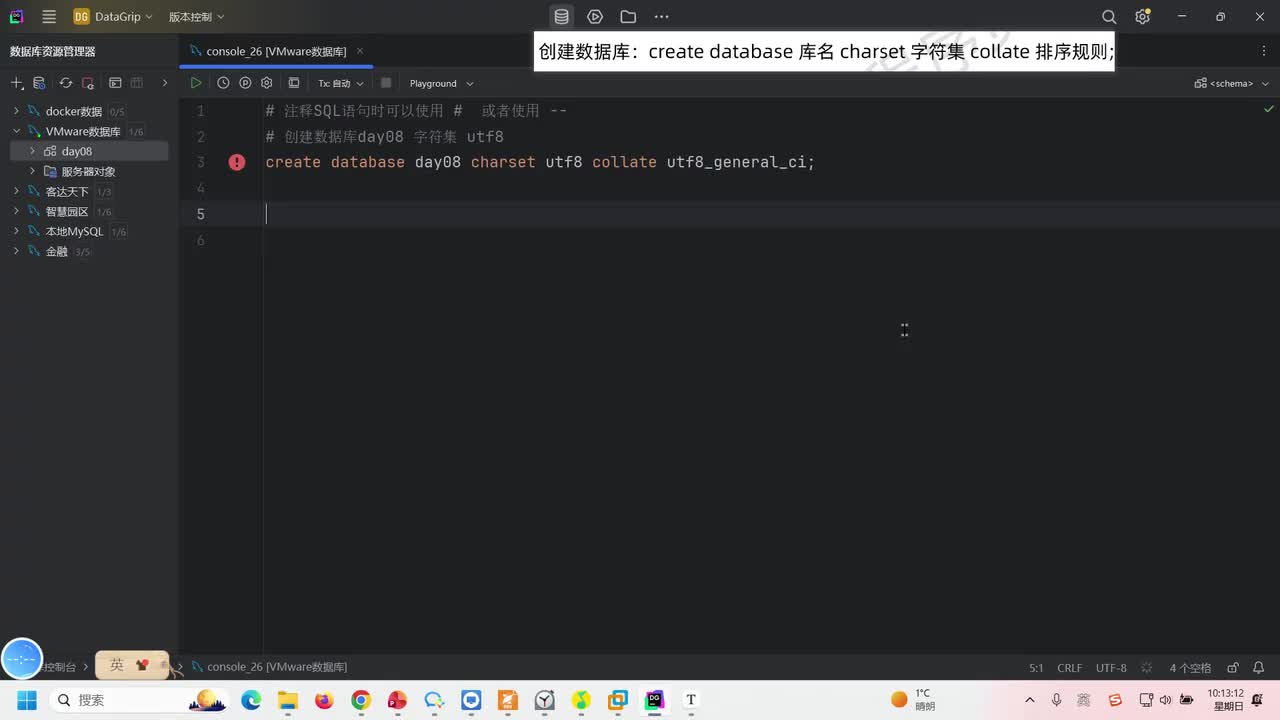Add new data source with plus icon
The height and width of the screenshot is (720, 1280).
(x=17, y=83)
